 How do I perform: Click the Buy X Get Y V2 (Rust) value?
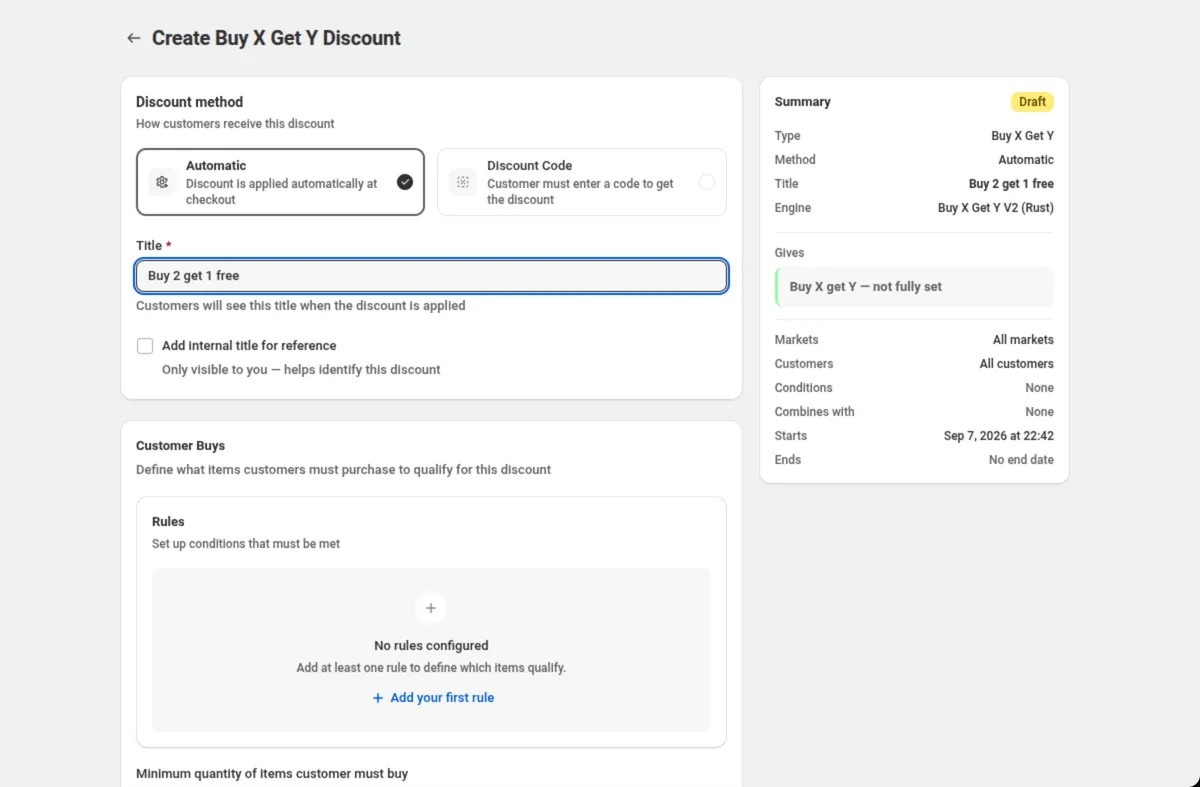[996, 208]
